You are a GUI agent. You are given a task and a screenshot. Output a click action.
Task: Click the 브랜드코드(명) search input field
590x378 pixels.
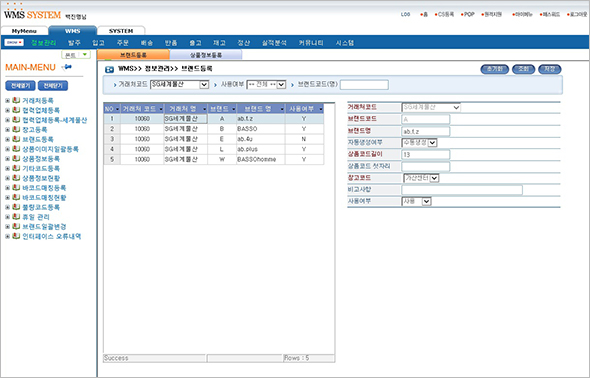click(364, 85)
